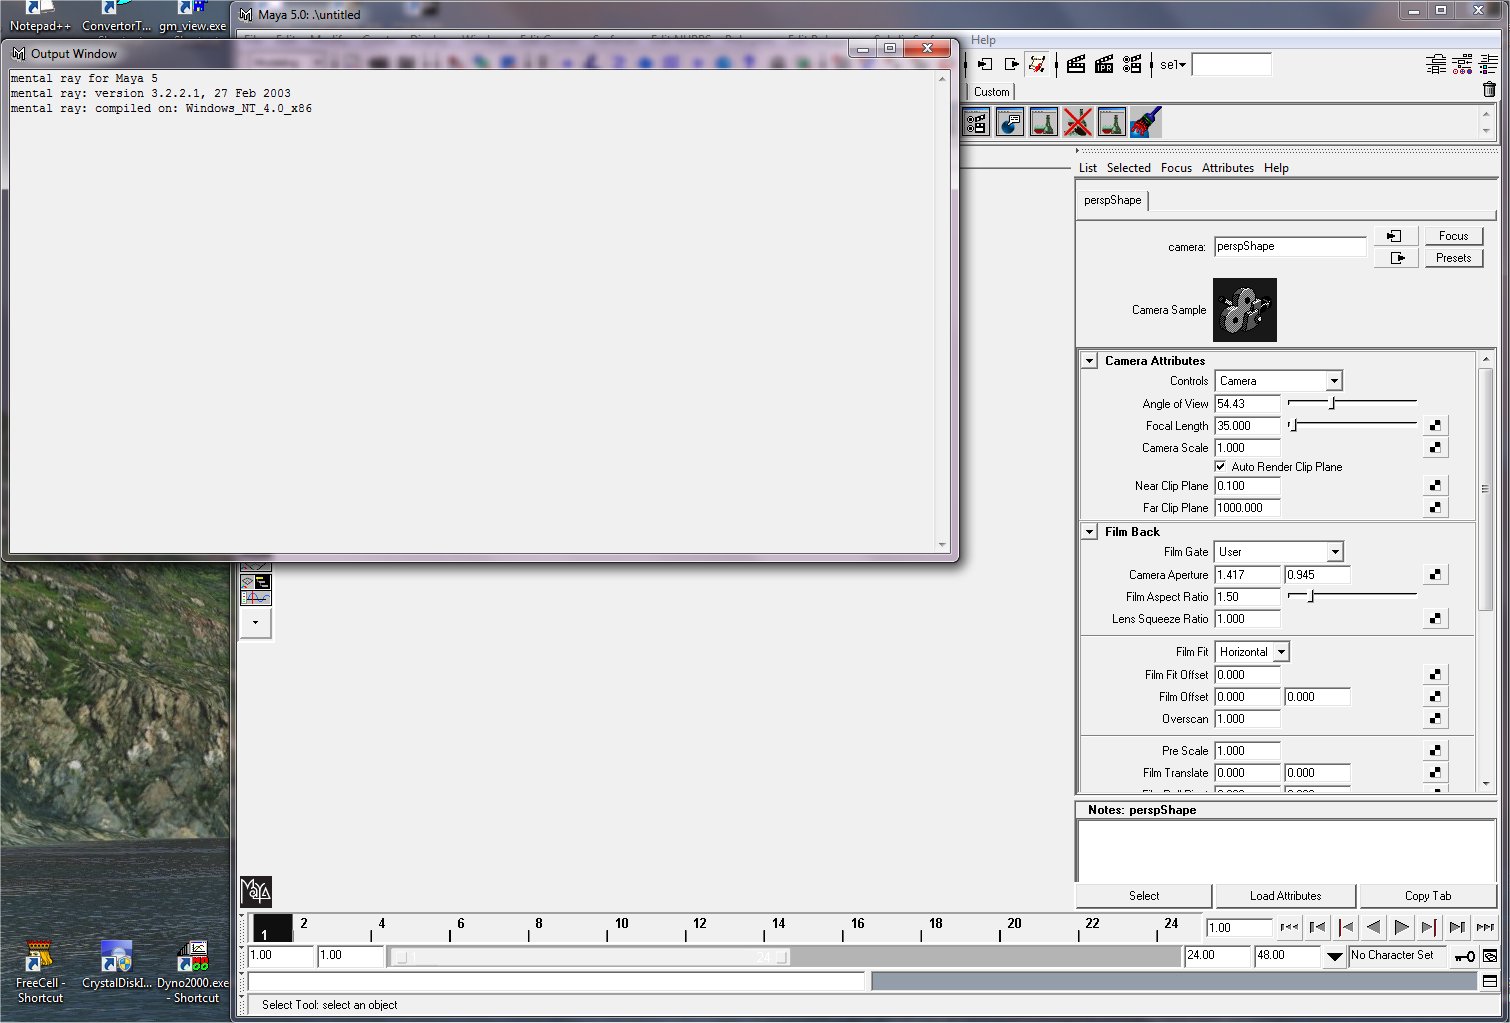Open the Dyno2000.exe desktop shortcut
Viewport: 1510px width, 1023px height.
(x=192, y=972)
